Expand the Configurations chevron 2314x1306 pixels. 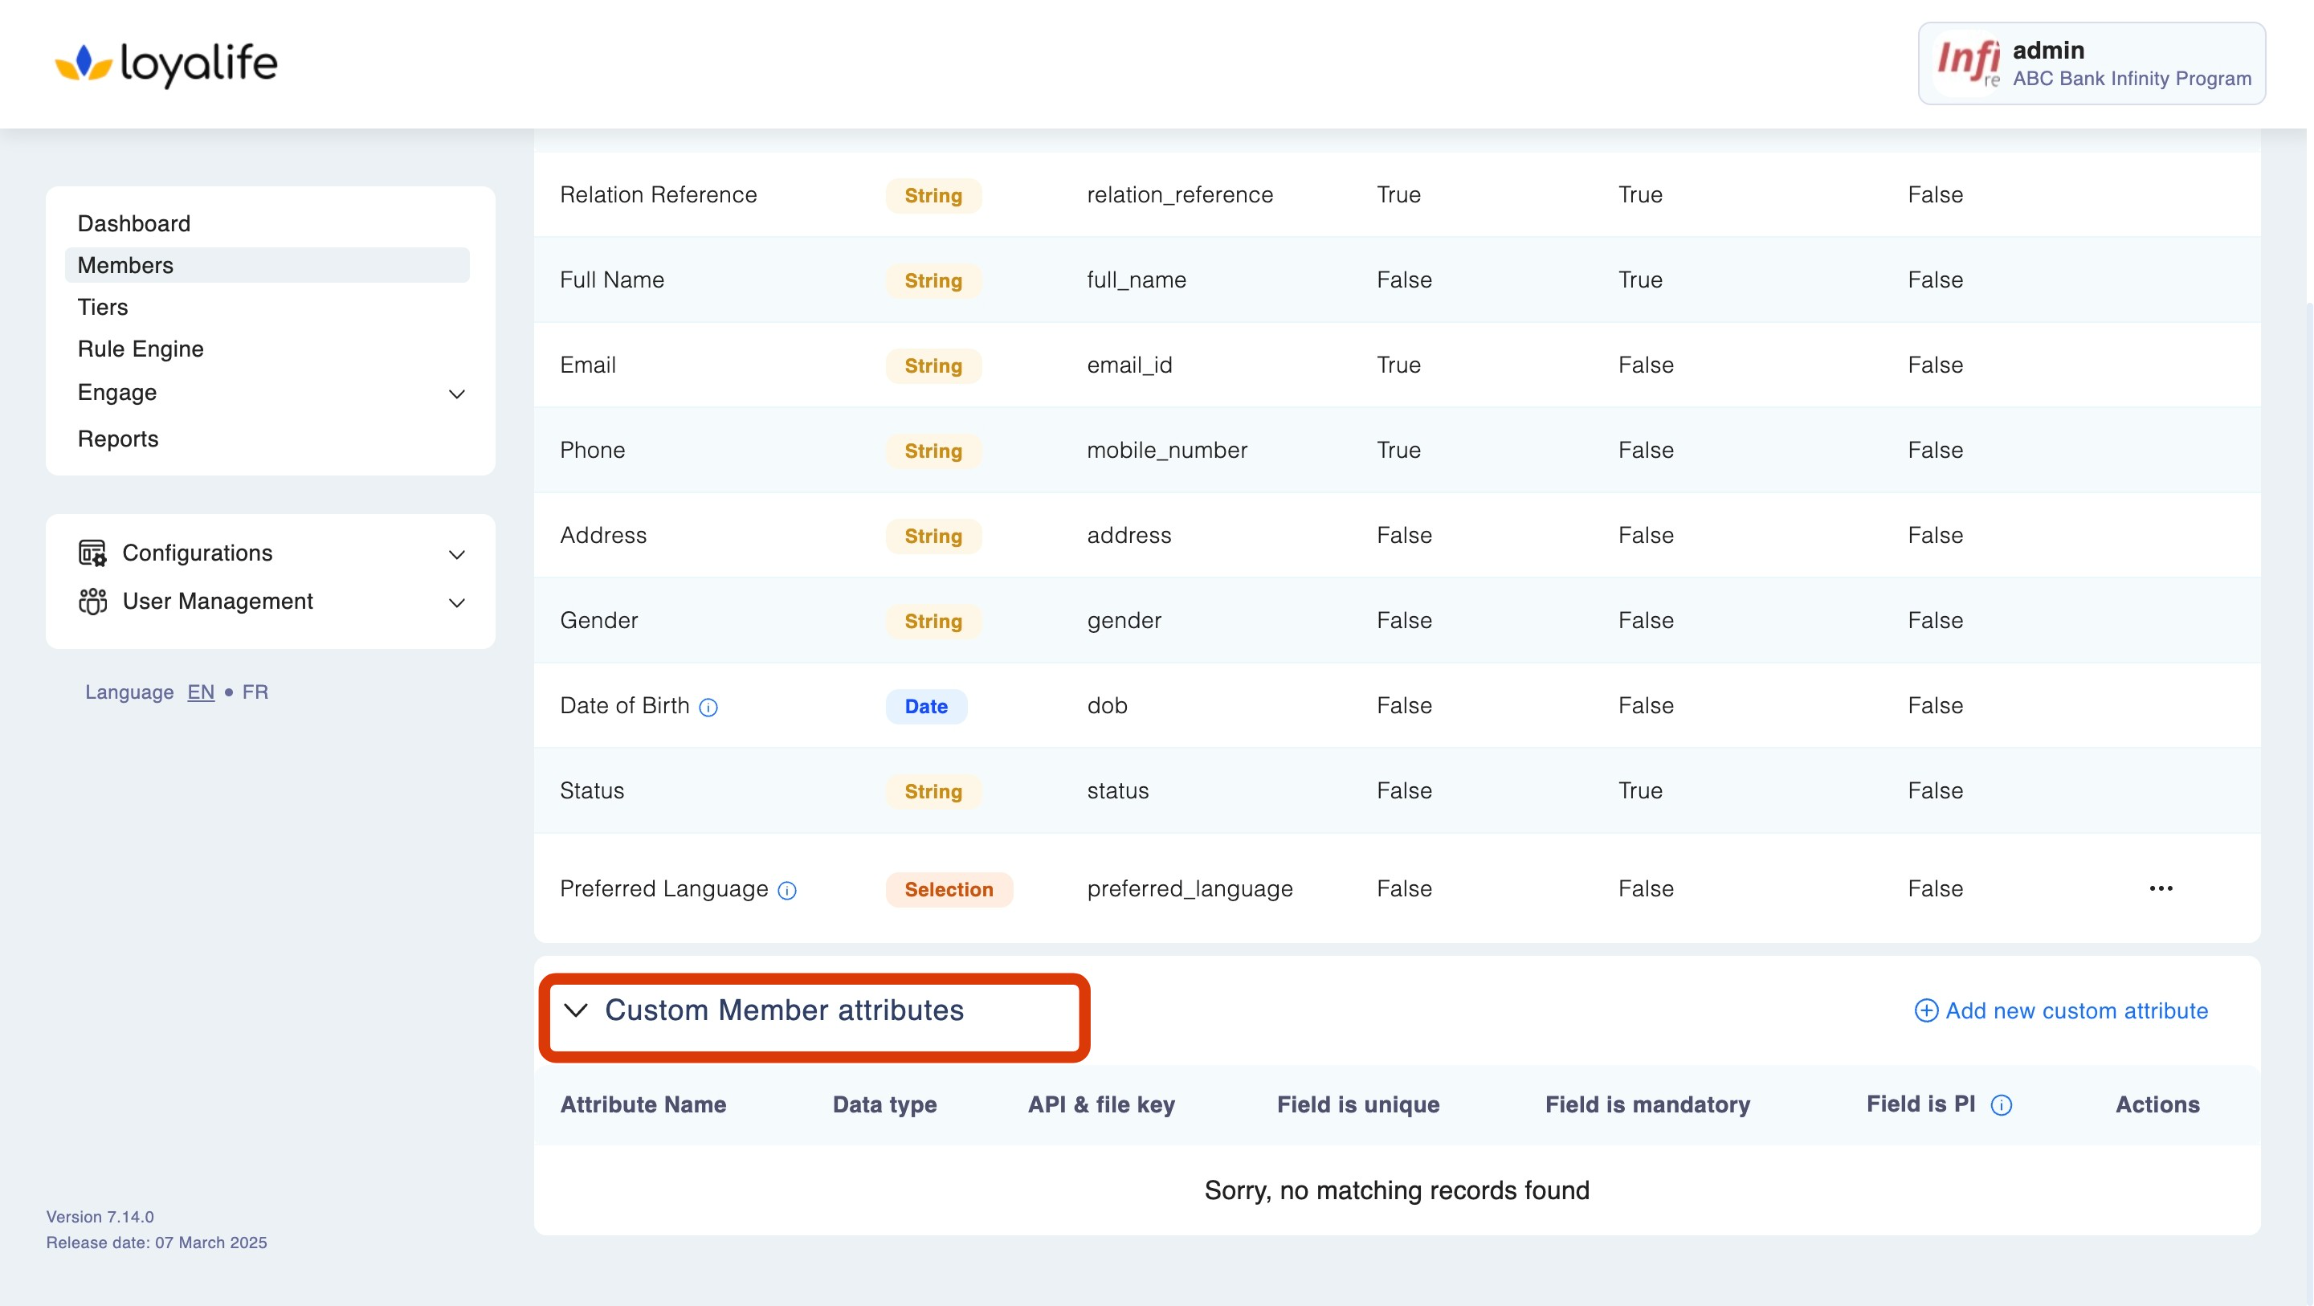[457, 554]
